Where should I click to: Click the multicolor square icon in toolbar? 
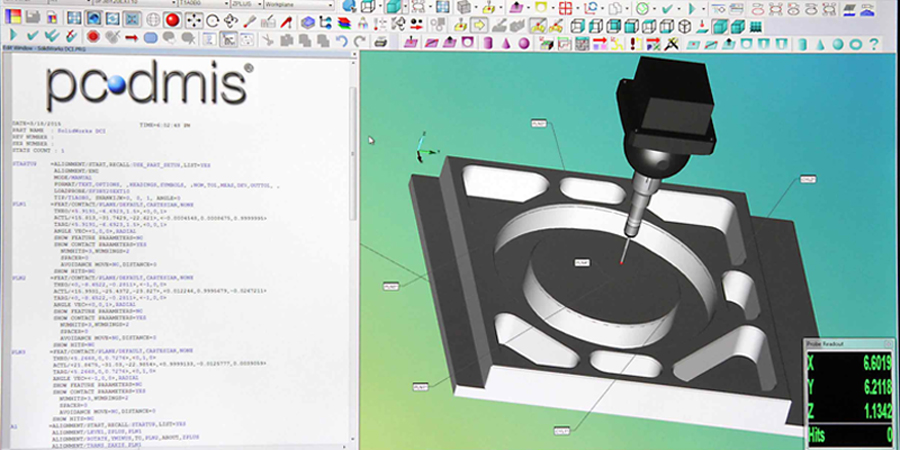(13, 16)
